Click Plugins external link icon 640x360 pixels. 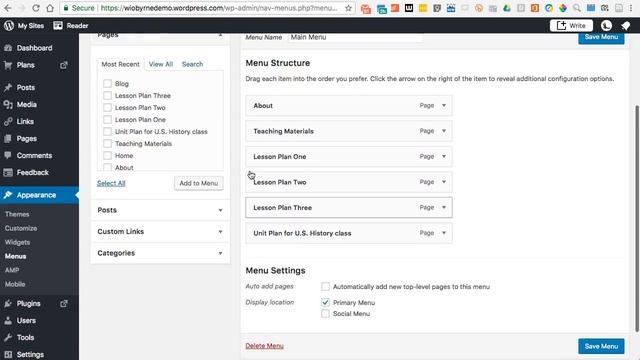(64, 303)
